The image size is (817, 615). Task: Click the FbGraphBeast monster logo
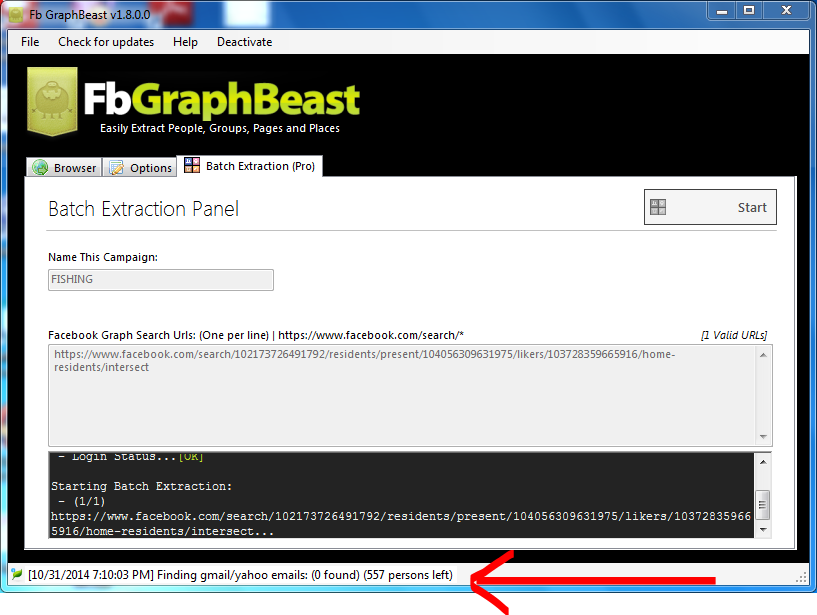(x=52, y=101)
